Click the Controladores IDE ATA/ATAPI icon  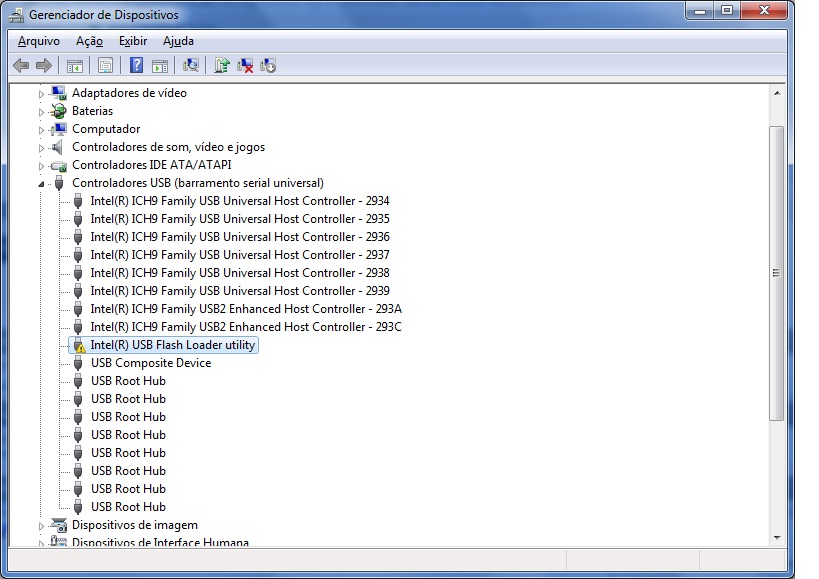coord(59,166)
